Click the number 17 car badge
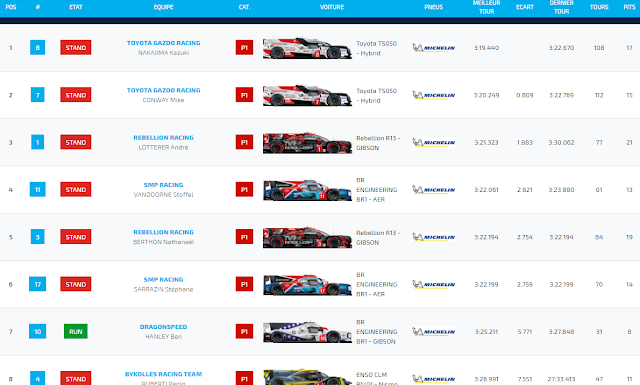This screenshot has height=385, width=640. pos(38,284)
